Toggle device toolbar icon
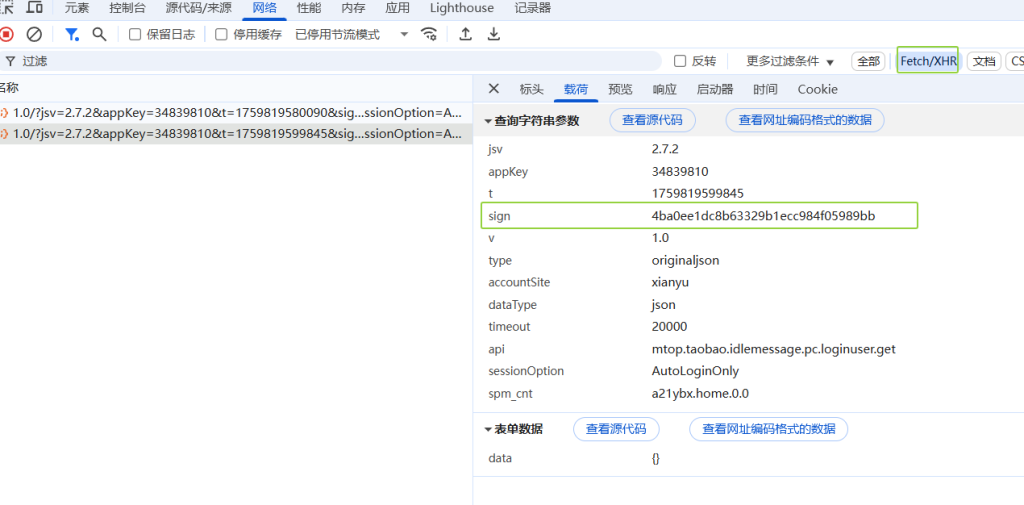This screenshot has height=505, width=1024. (x=35, y=8)
